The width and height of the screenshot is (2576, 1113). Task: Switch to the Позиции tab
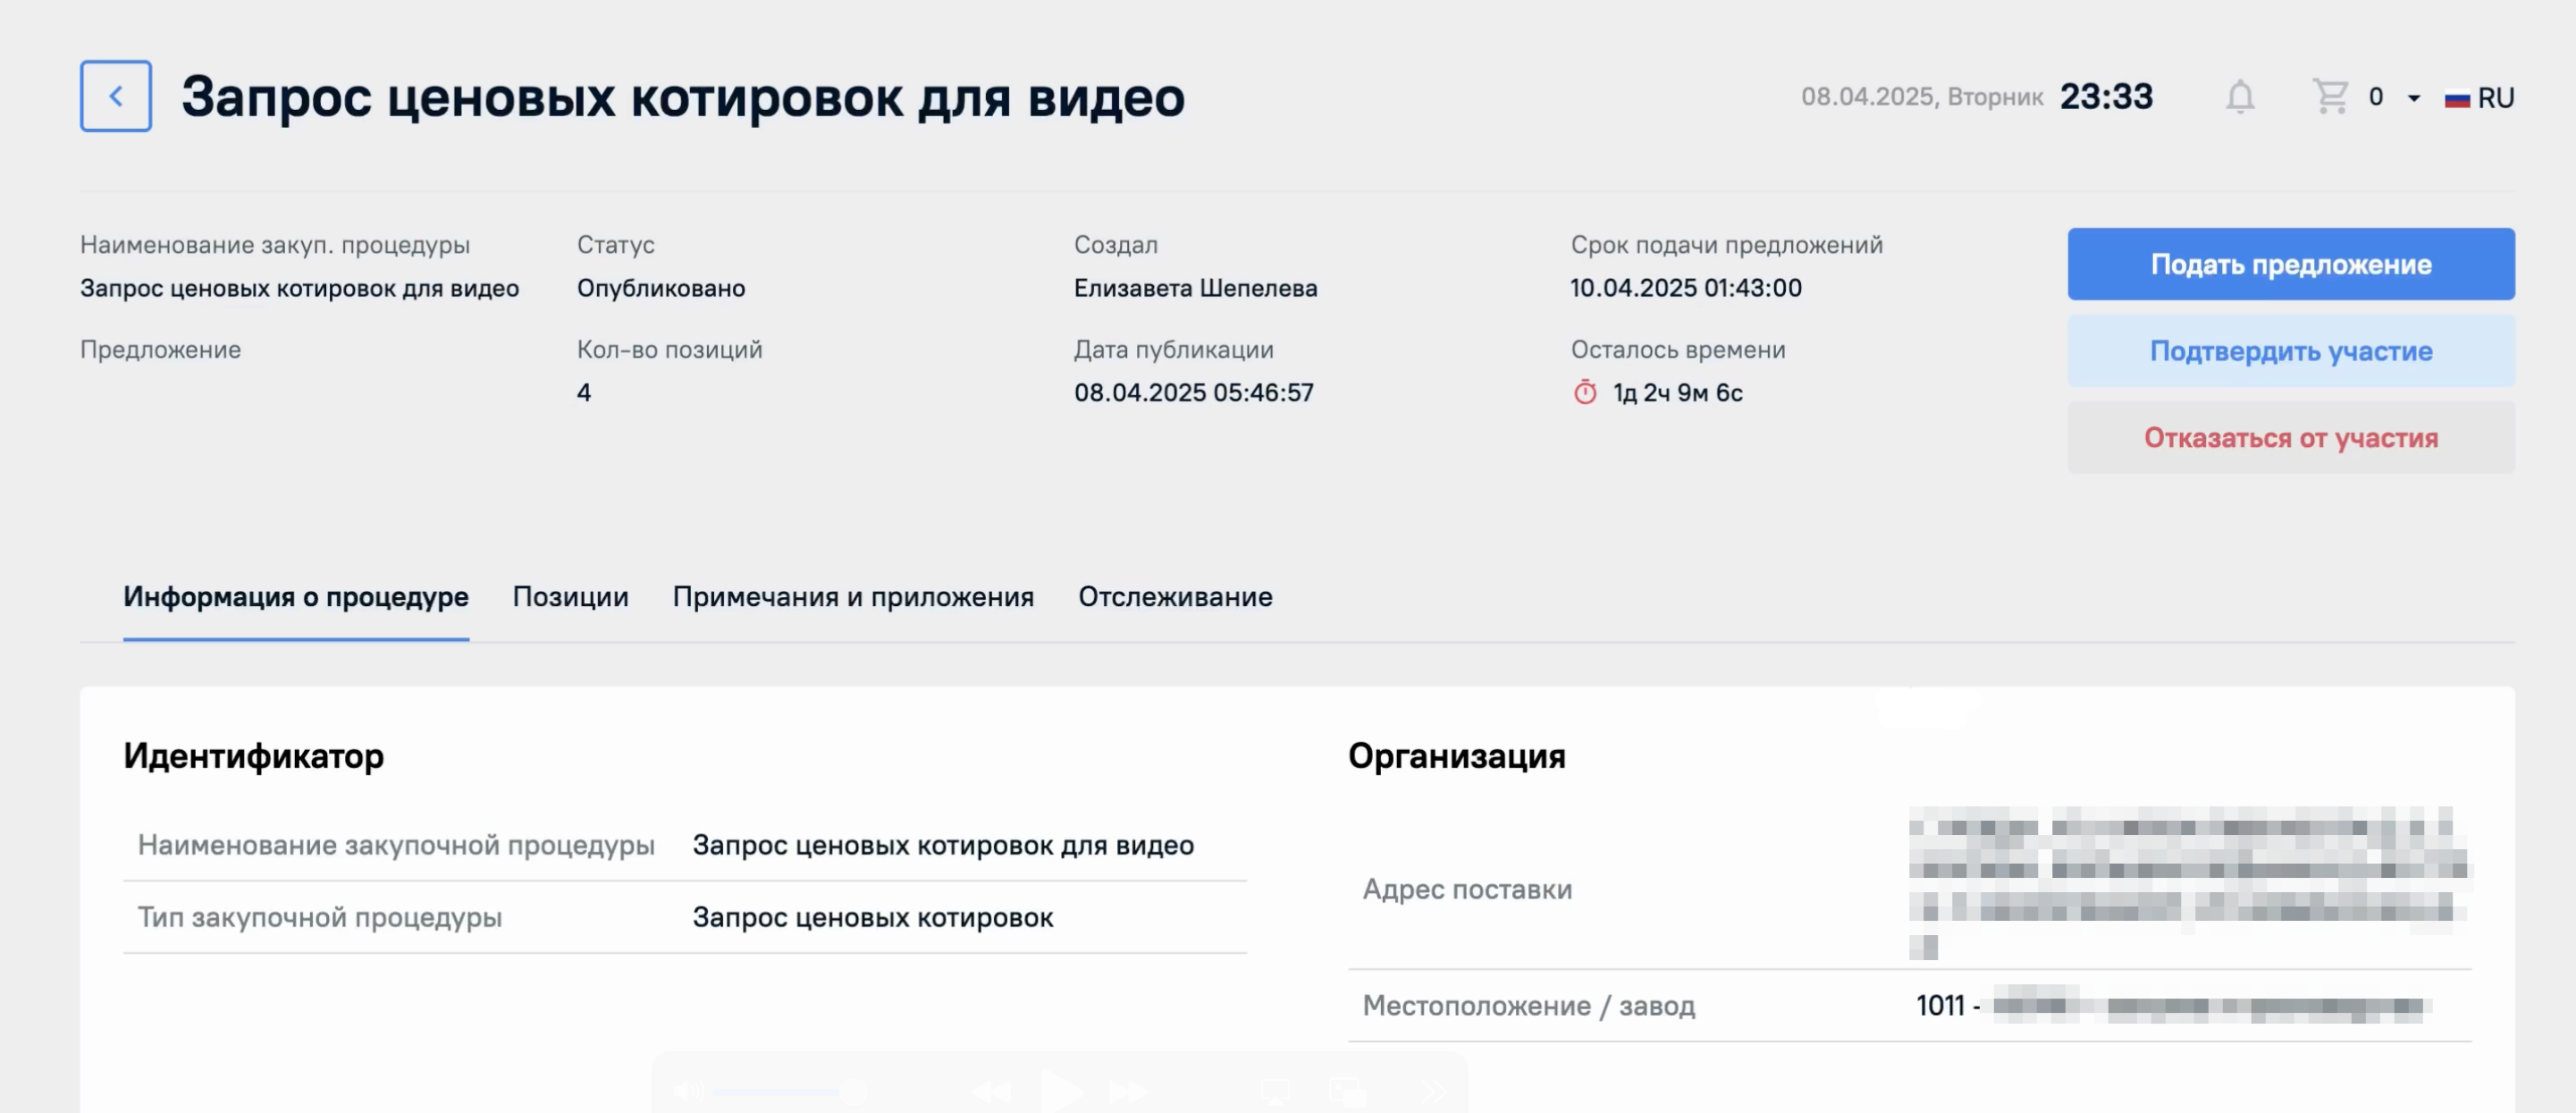tap(570, 597)
